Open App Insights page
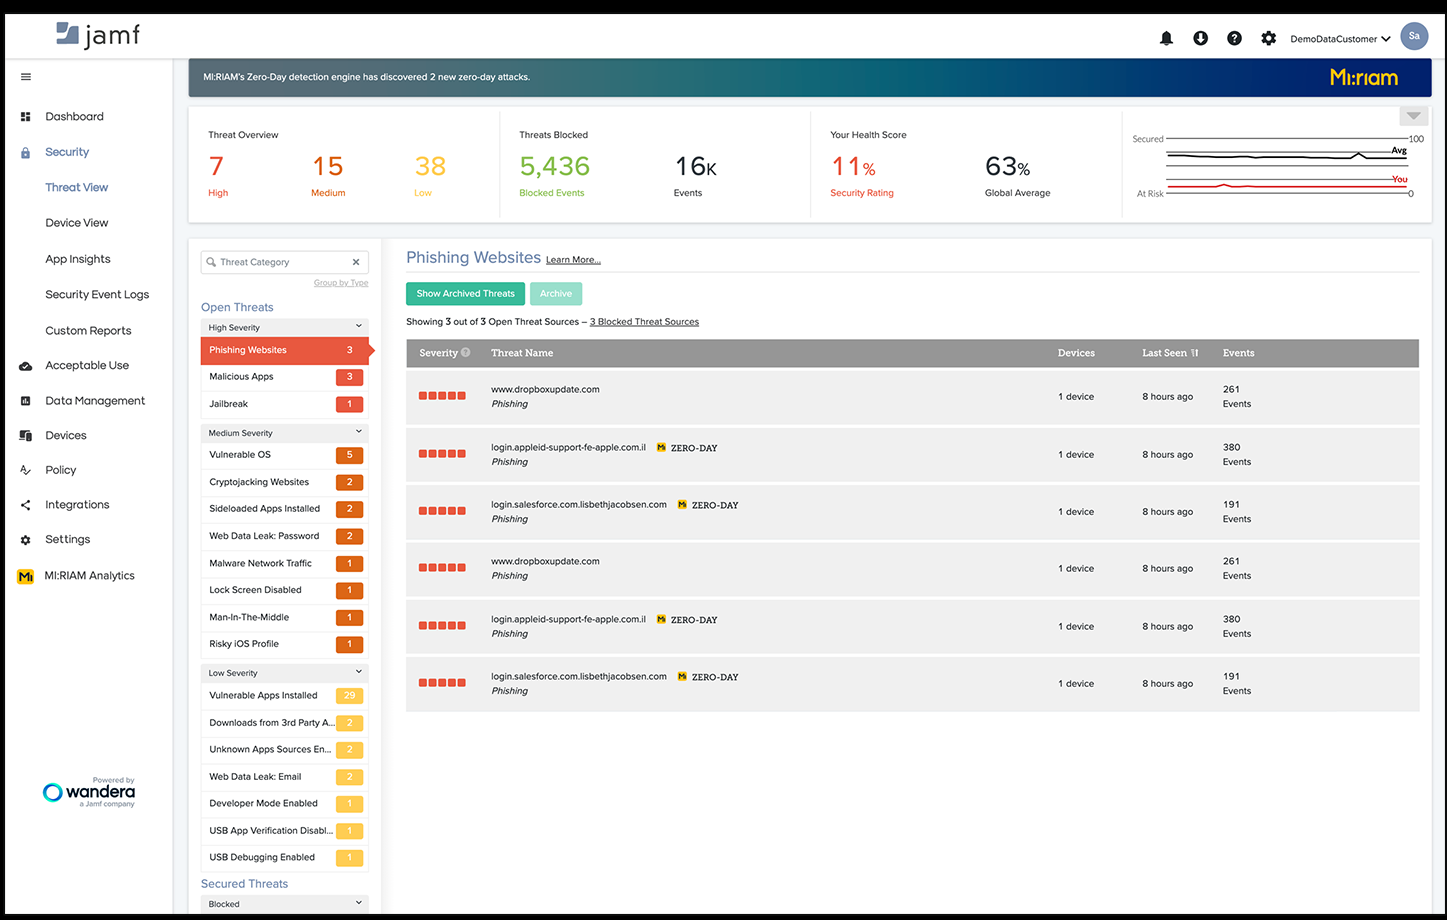The image size is (1447, 920). click(78, 259)
